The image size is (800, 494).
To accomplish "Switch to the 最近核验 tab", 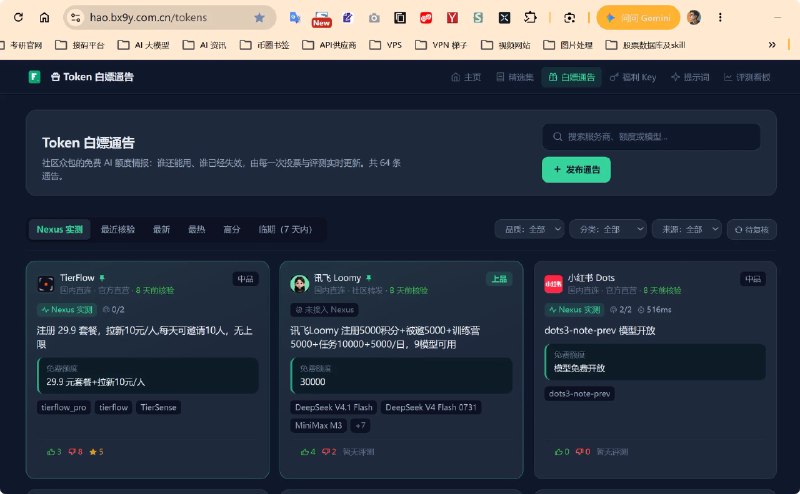I will coord(117,229).
